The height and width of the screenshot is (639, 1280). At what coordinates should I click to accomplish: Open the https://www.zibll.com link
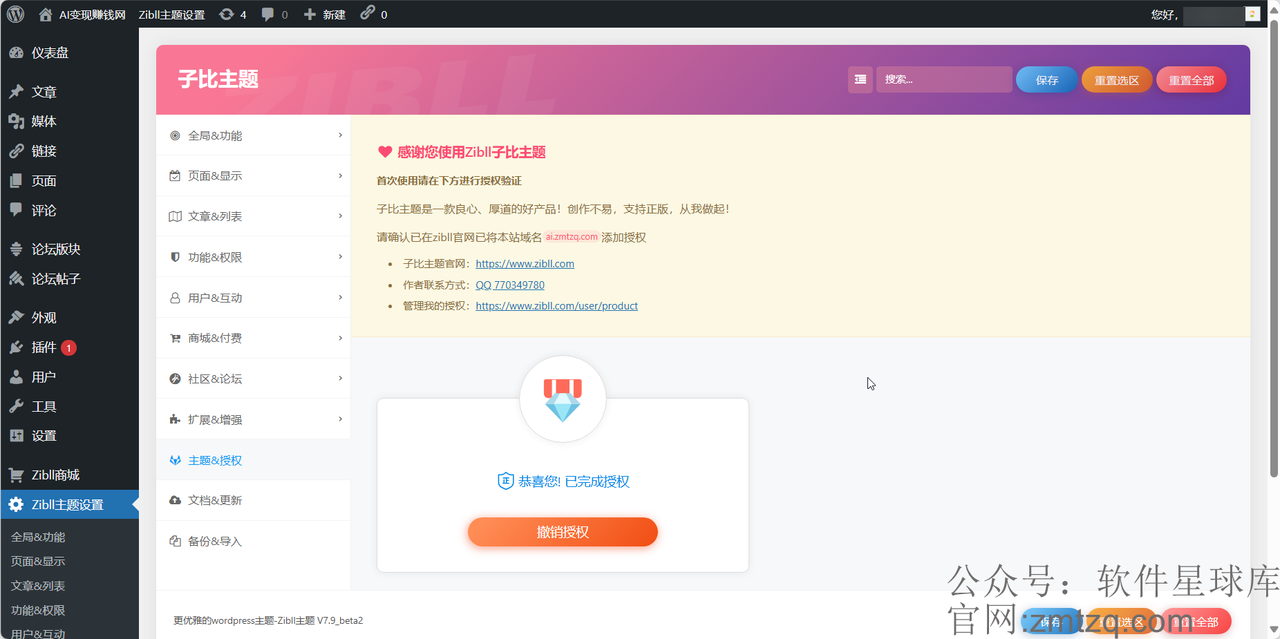[525, 264]
